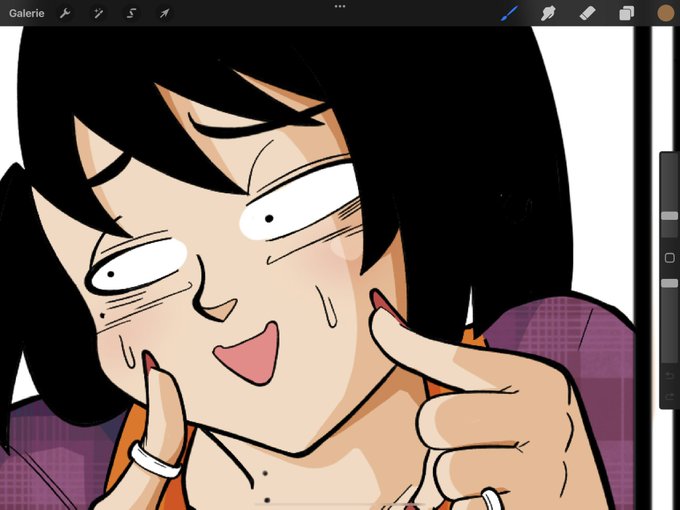The height and width of the screenshot is (510, 680).
Task: Click the brush size slider handle
Action: (669, 216)
